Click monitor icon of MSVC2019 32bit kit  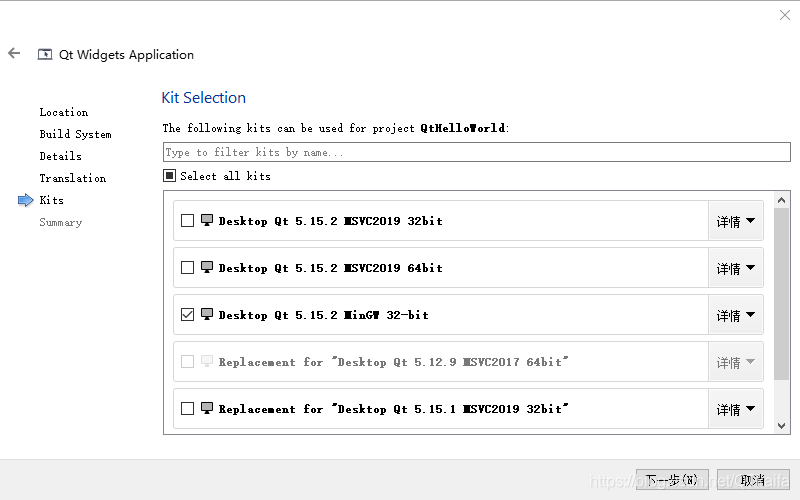(x=207, y=220)
